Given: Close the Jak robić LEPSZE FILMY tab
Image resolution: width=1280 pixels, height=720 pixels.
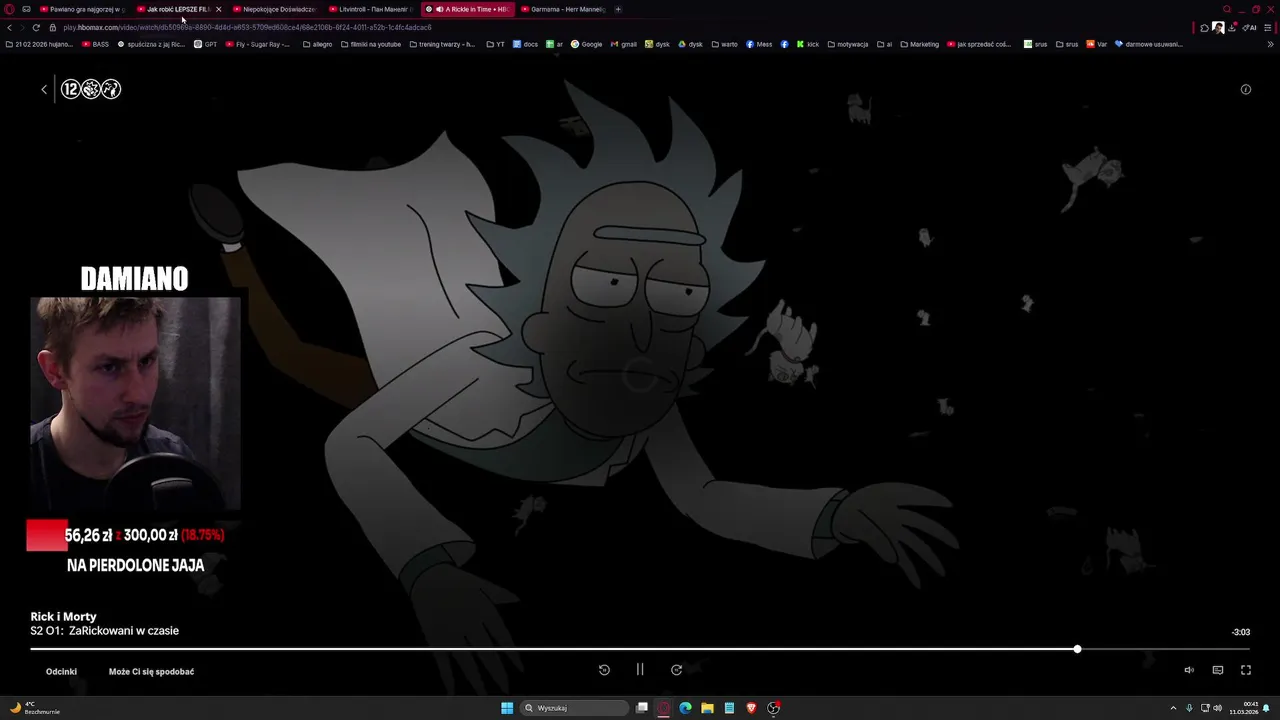Looking at the screenshot, I should 218,9.
